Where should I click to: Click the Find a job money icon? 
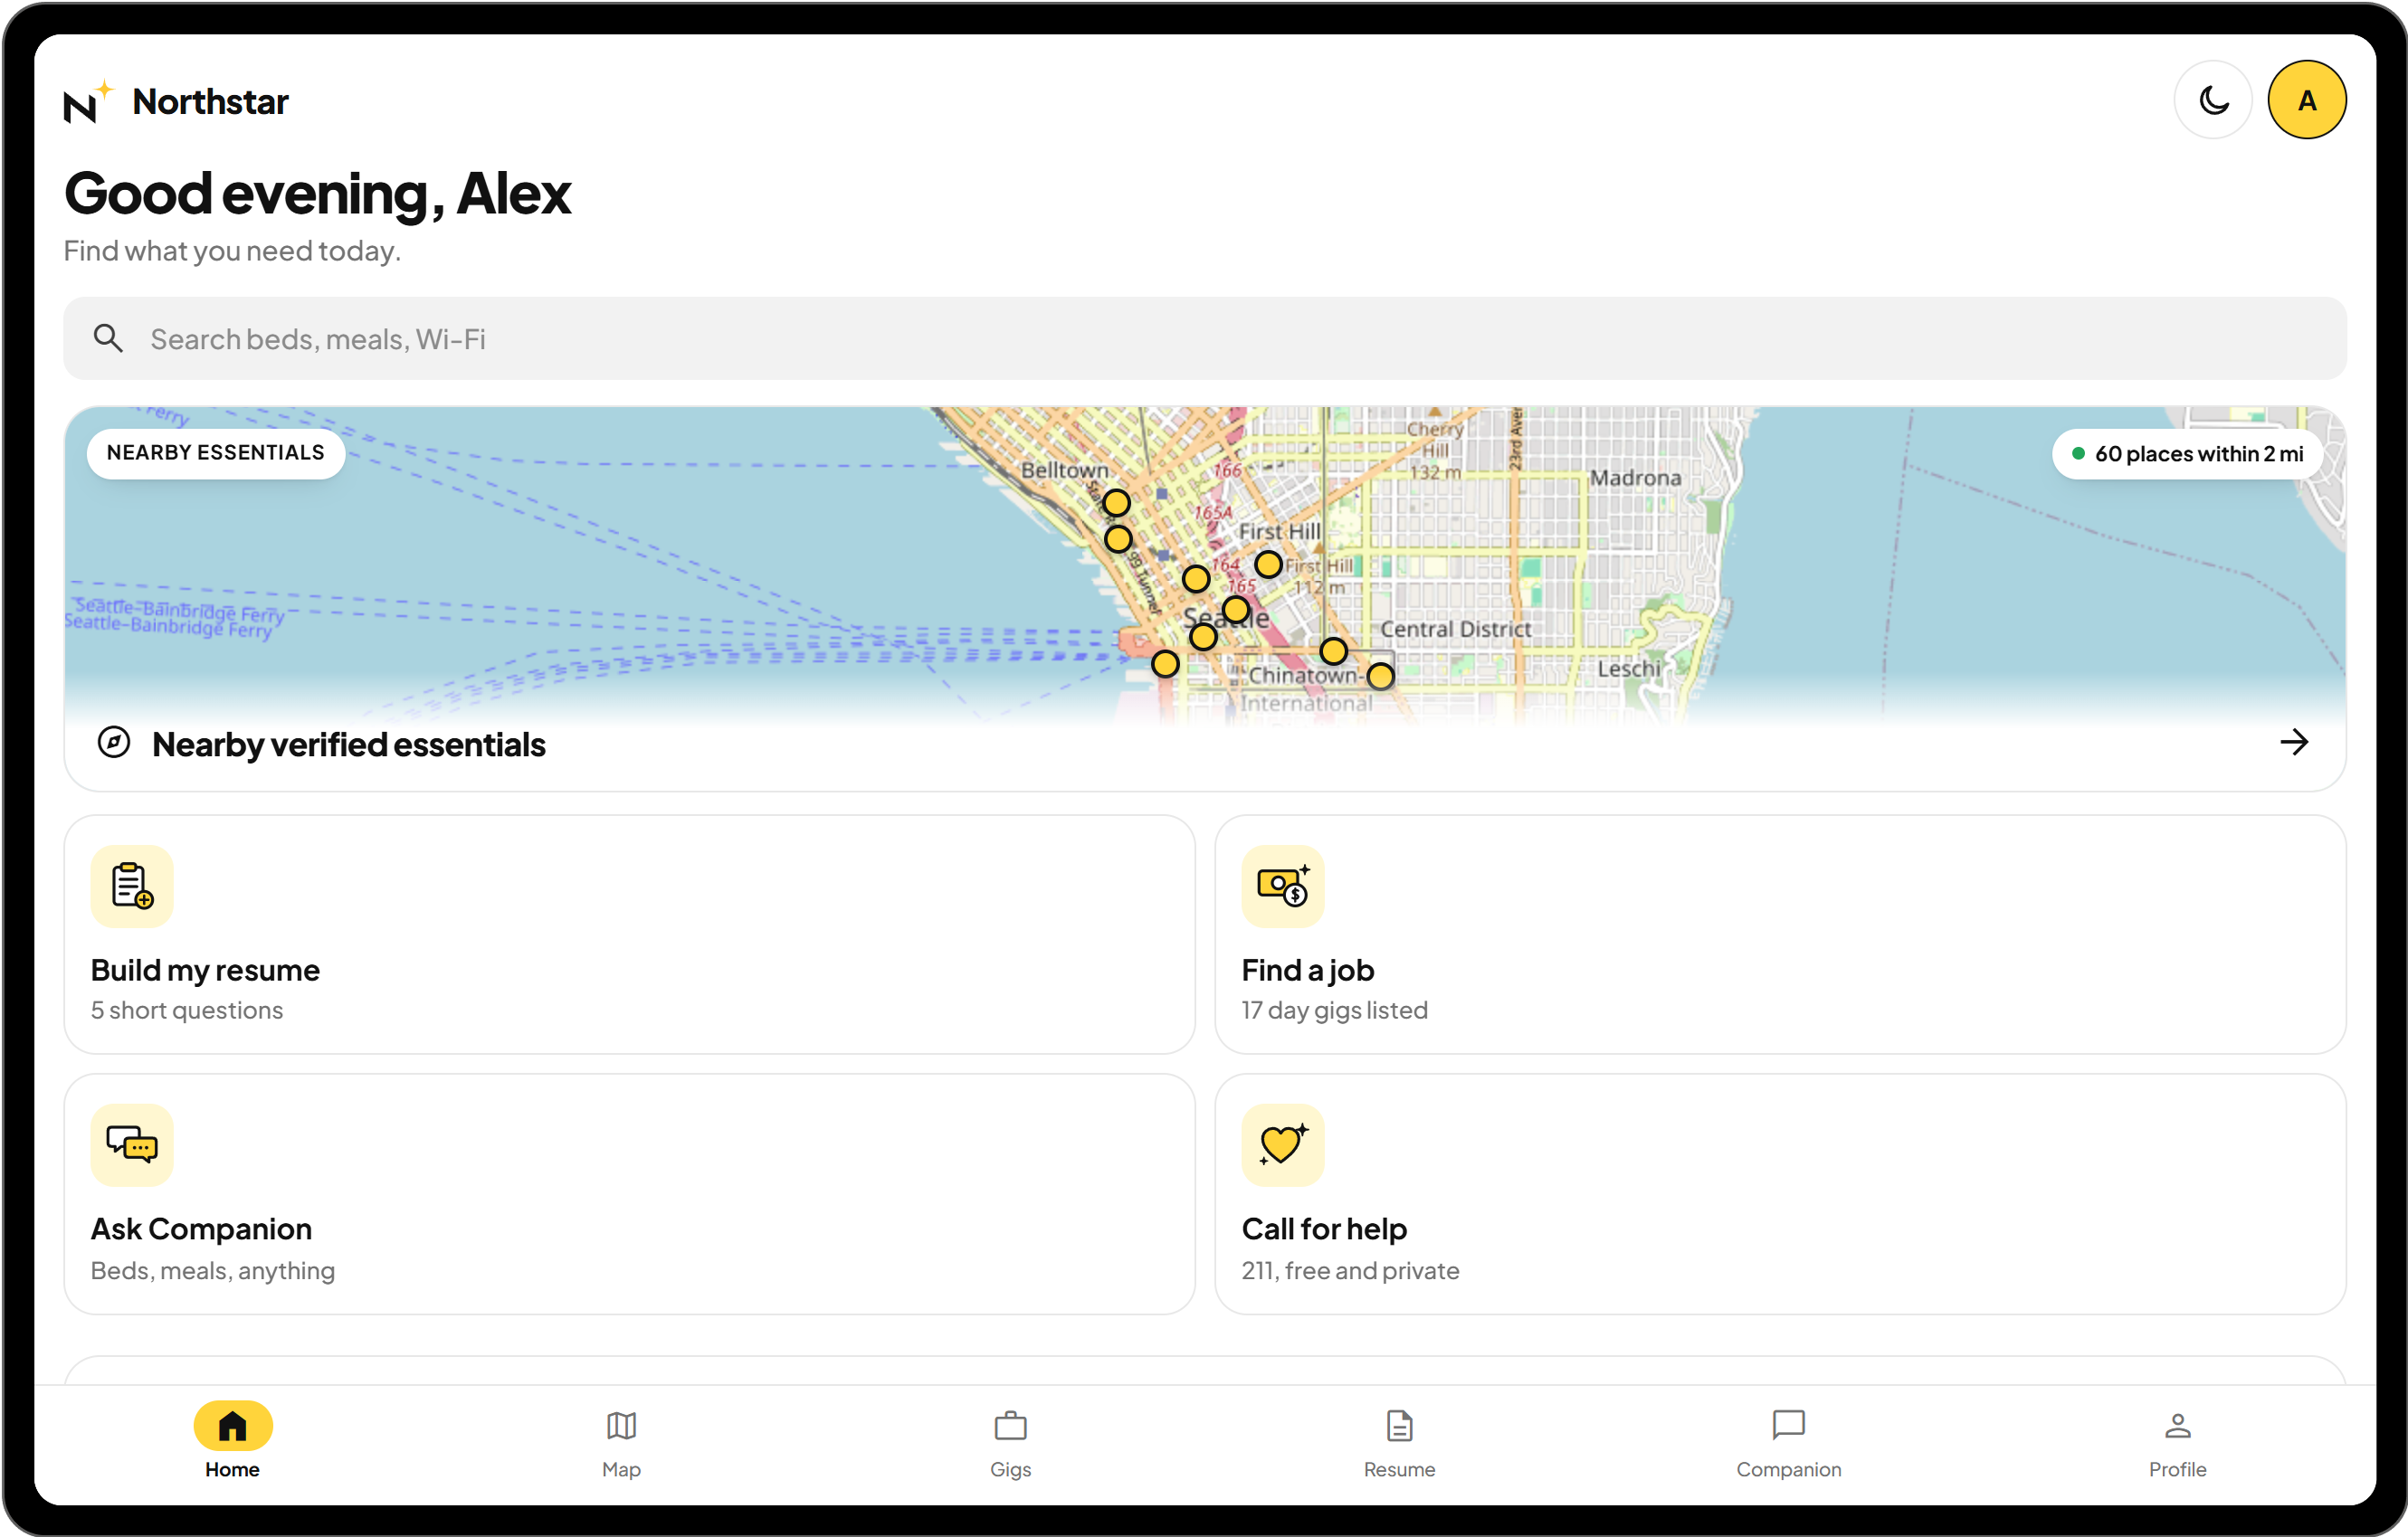tap(1283, 886)
